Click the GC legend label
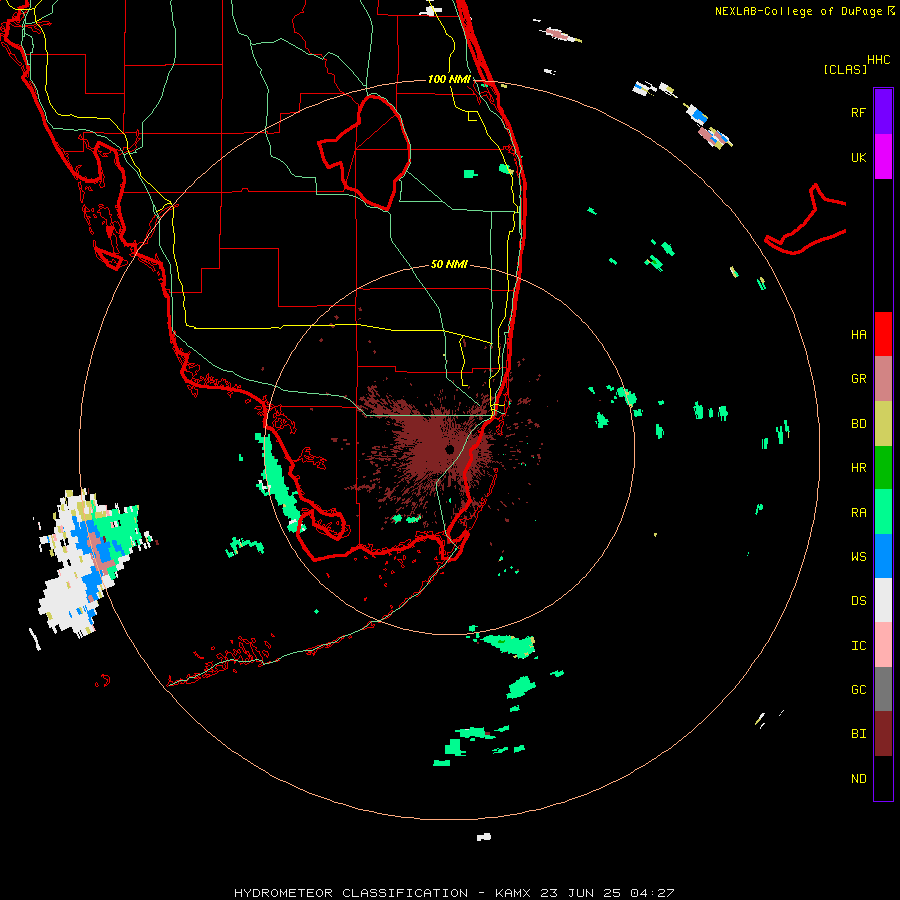This screenshot has height=900, width=900. 858,689
